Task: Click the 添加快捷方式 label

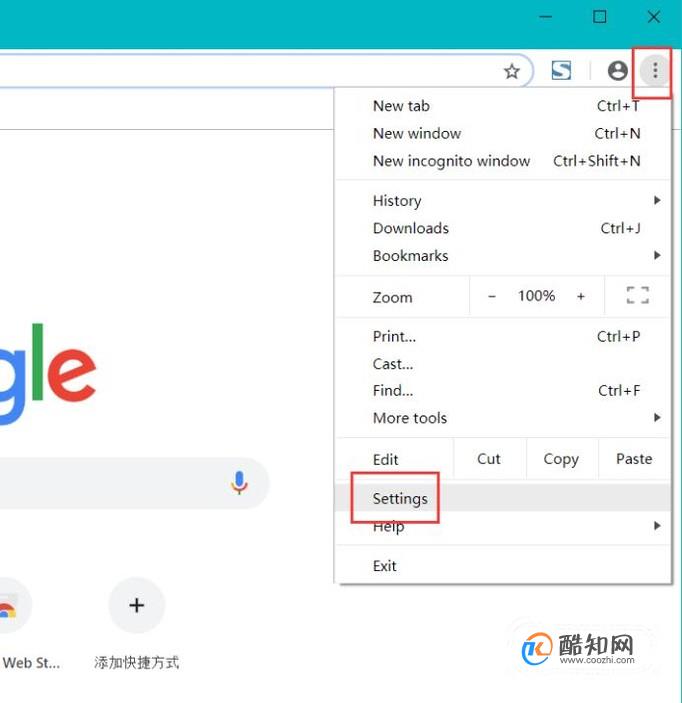Action: tap(137, 663)
